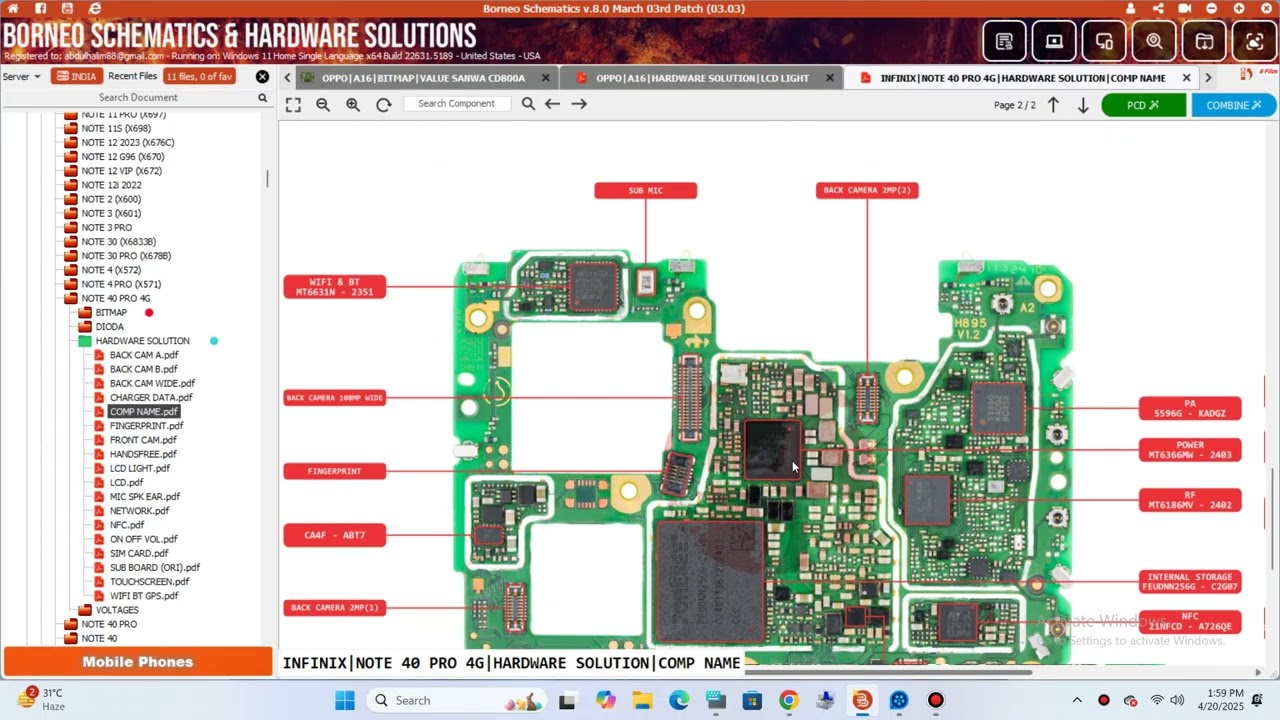Open the YouTube icon link
Screen dimensions: 1280x720
point(68,8)
